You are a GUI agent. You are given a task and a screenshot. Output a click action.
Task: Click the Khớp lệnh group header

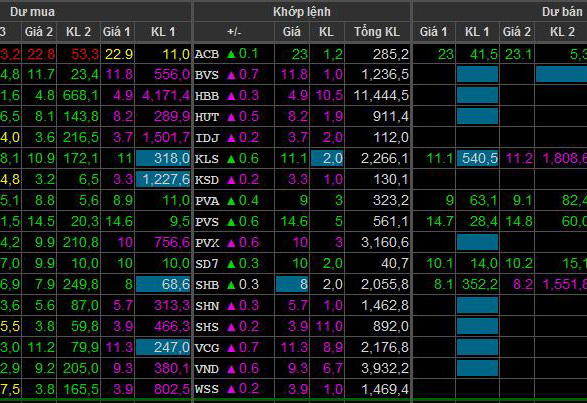302,12
